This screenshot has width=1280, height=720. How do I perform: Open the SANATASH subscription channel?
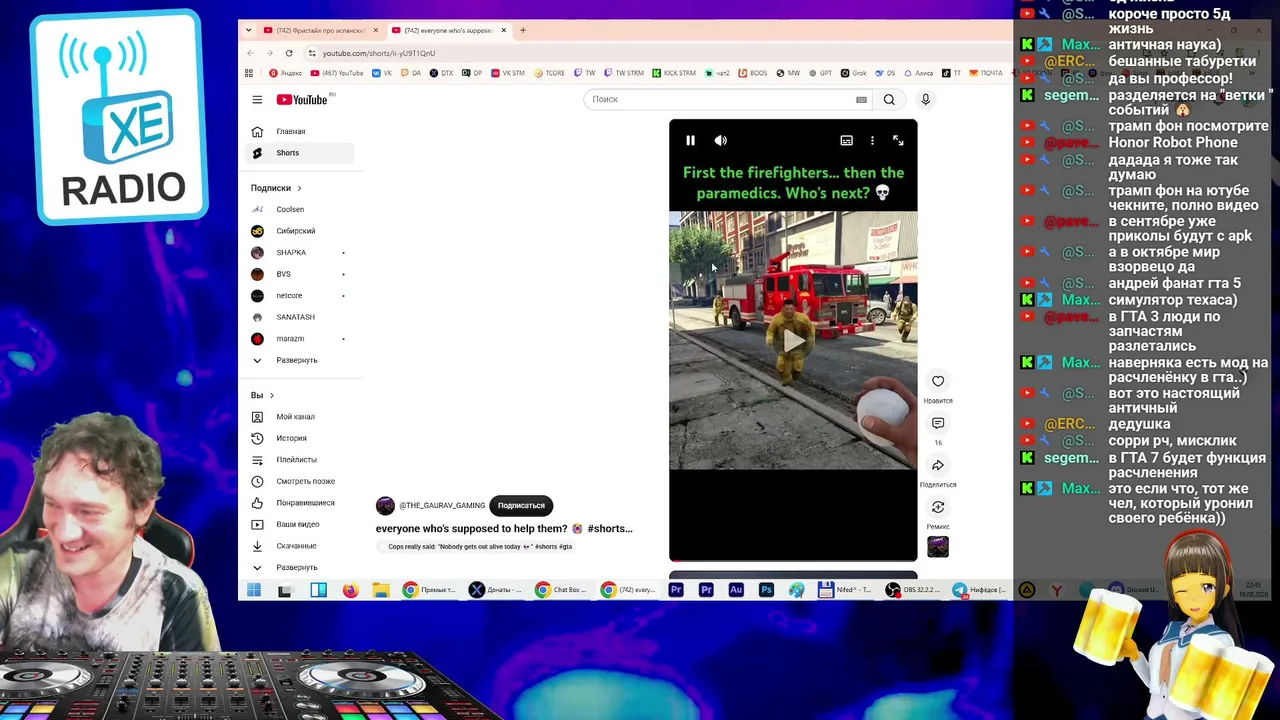[x=301, y=317]
